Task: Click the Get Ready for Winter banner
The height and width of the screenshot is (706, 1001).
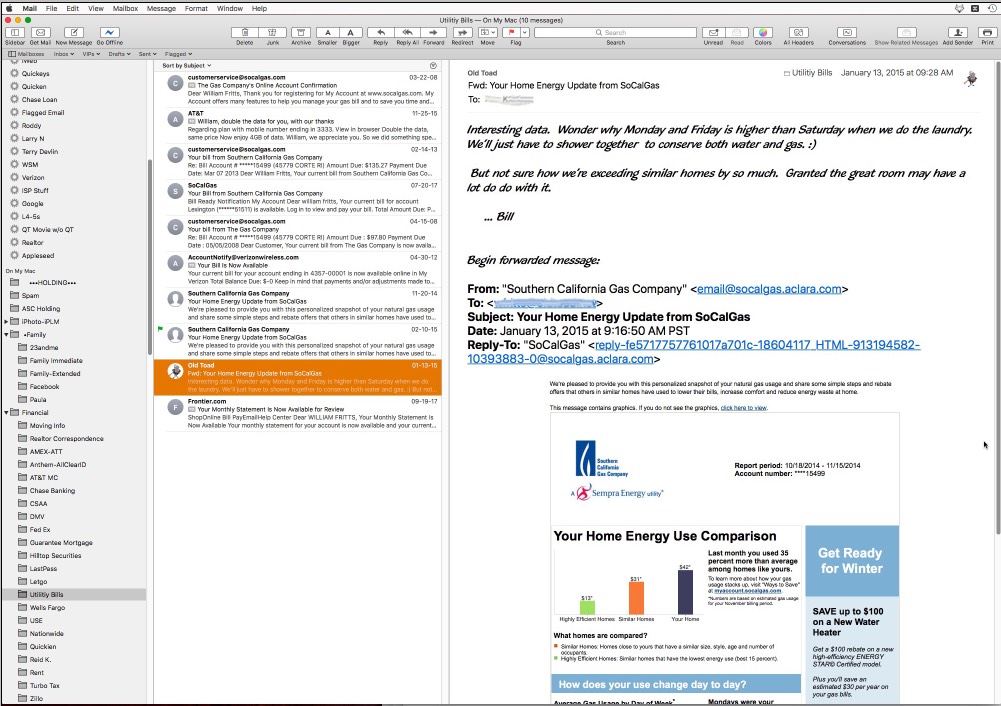Action: 852,560
